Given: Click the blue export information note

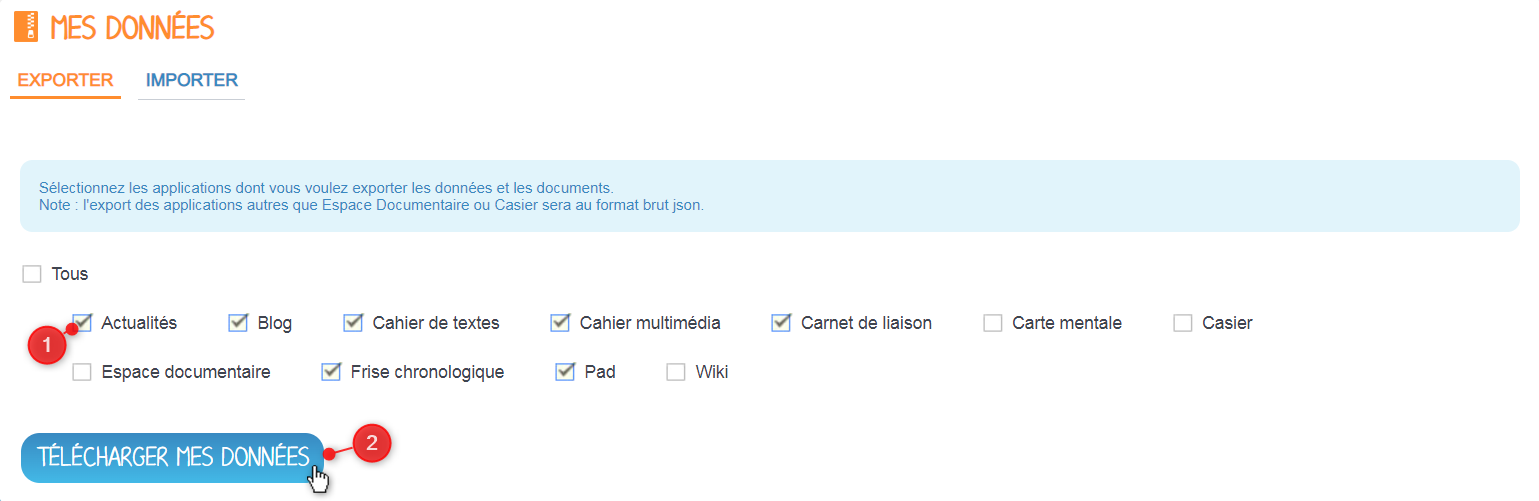Looking at the screenshot, I should (769, 196).
